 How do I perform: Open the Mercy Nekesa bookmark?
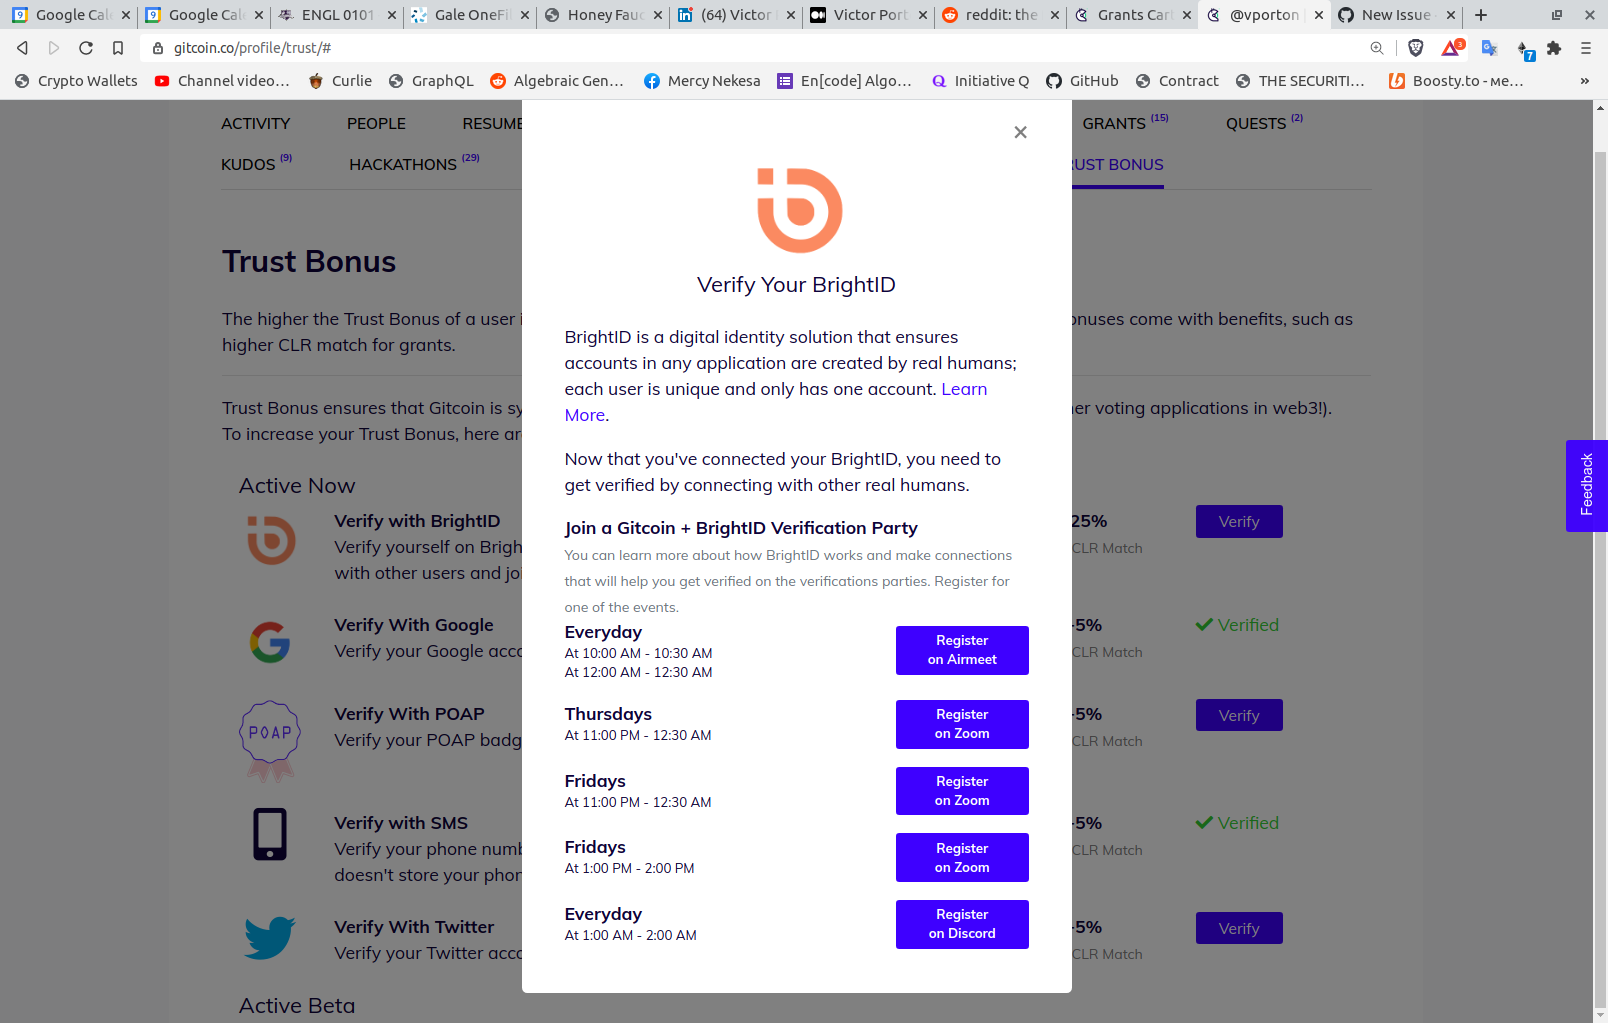coord(702,81)
